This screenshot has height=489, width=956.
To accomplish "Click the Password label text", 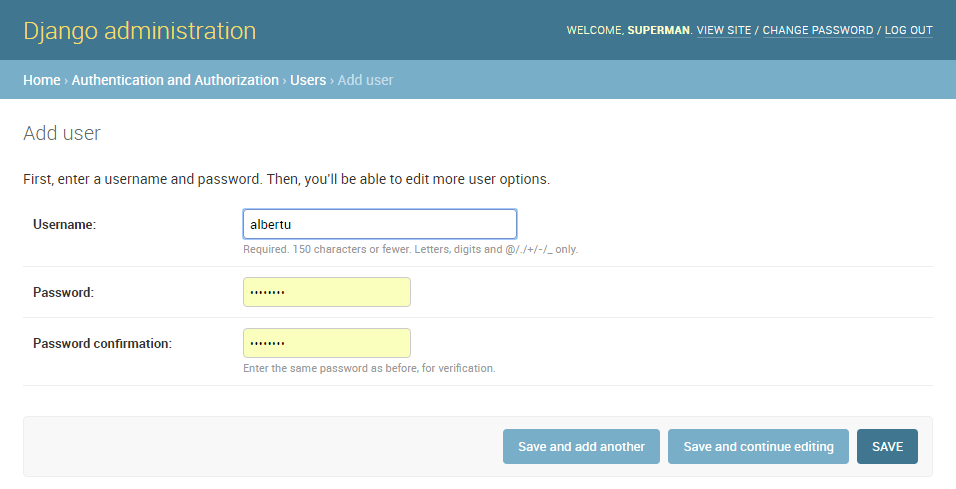I will click(x=63, y=293).
